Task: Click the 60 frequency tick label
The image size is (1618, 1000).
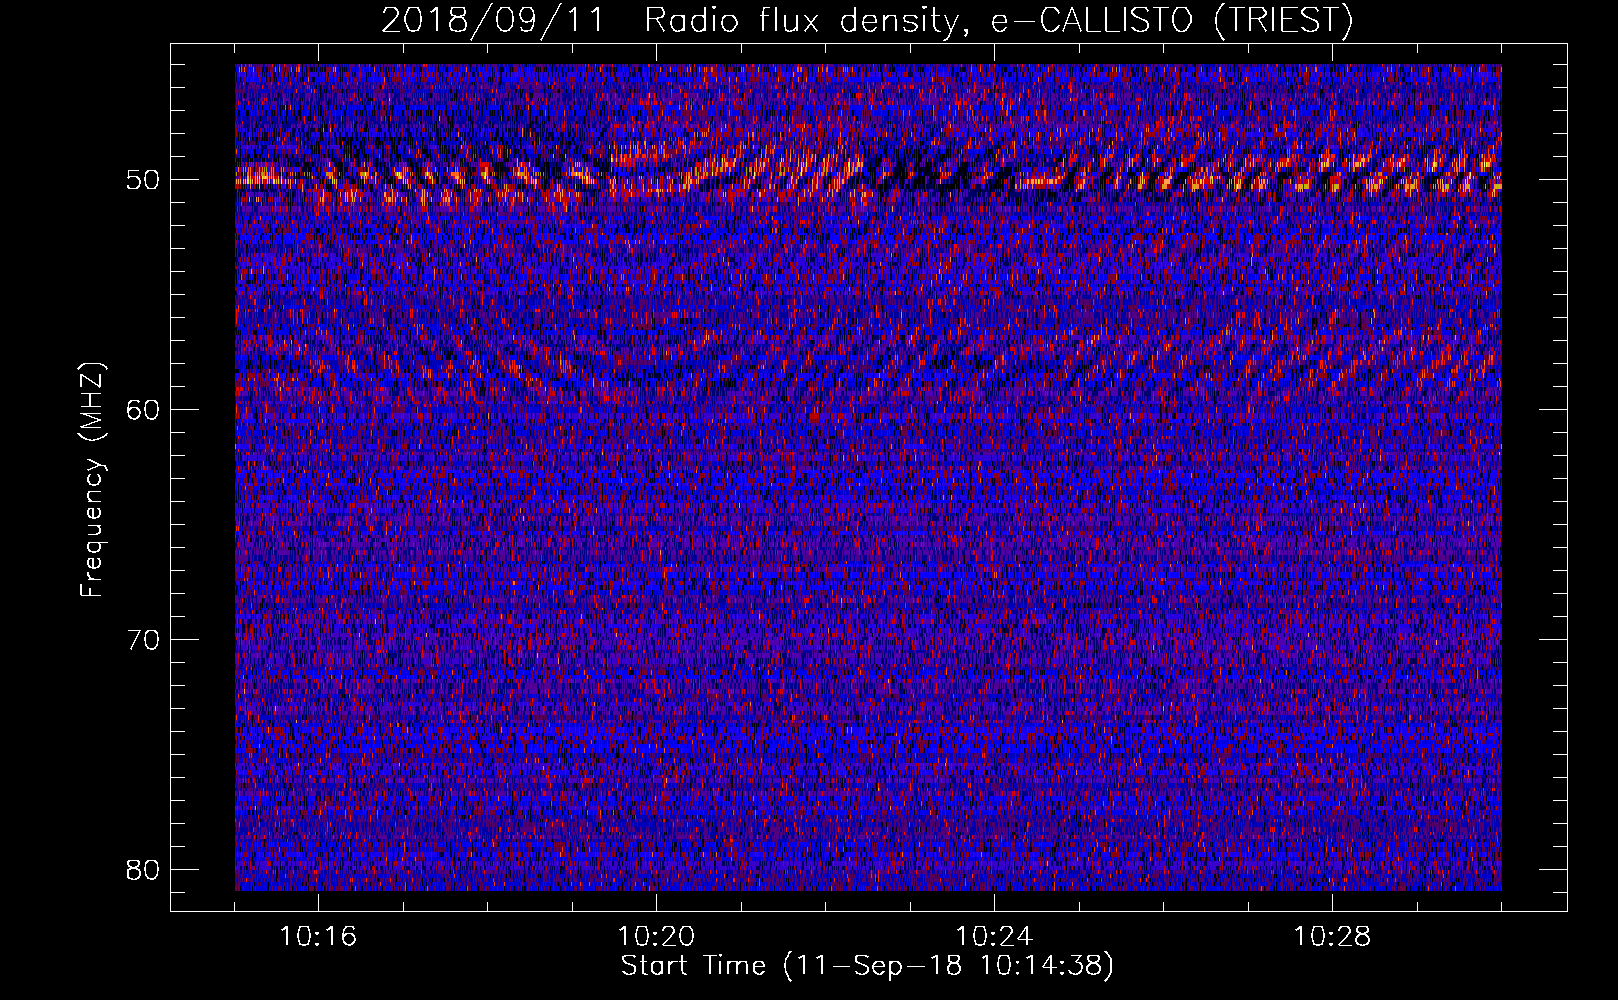Action: (144, 410)
